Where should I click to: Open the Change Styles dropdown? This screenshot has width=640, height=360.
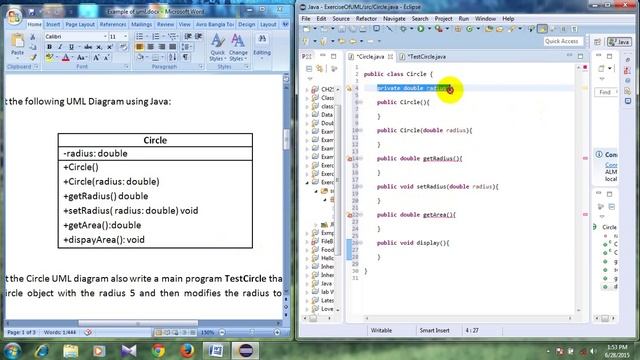[x=238, y=47]
